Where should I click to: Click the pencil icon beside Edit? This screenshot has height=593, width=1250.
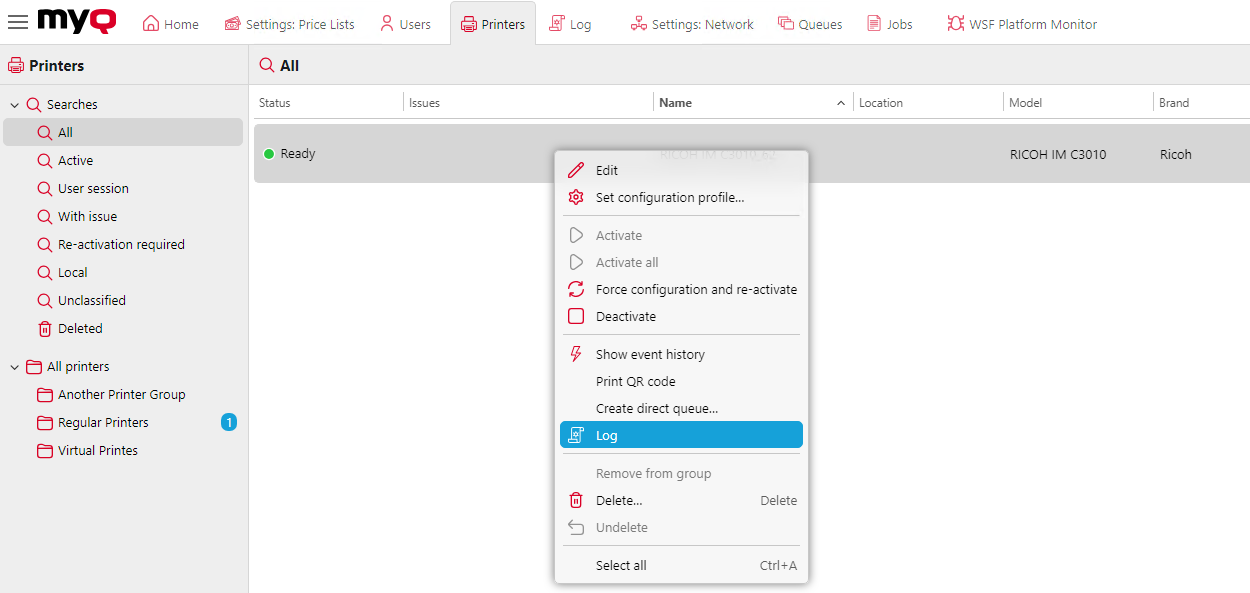point(576,170)
